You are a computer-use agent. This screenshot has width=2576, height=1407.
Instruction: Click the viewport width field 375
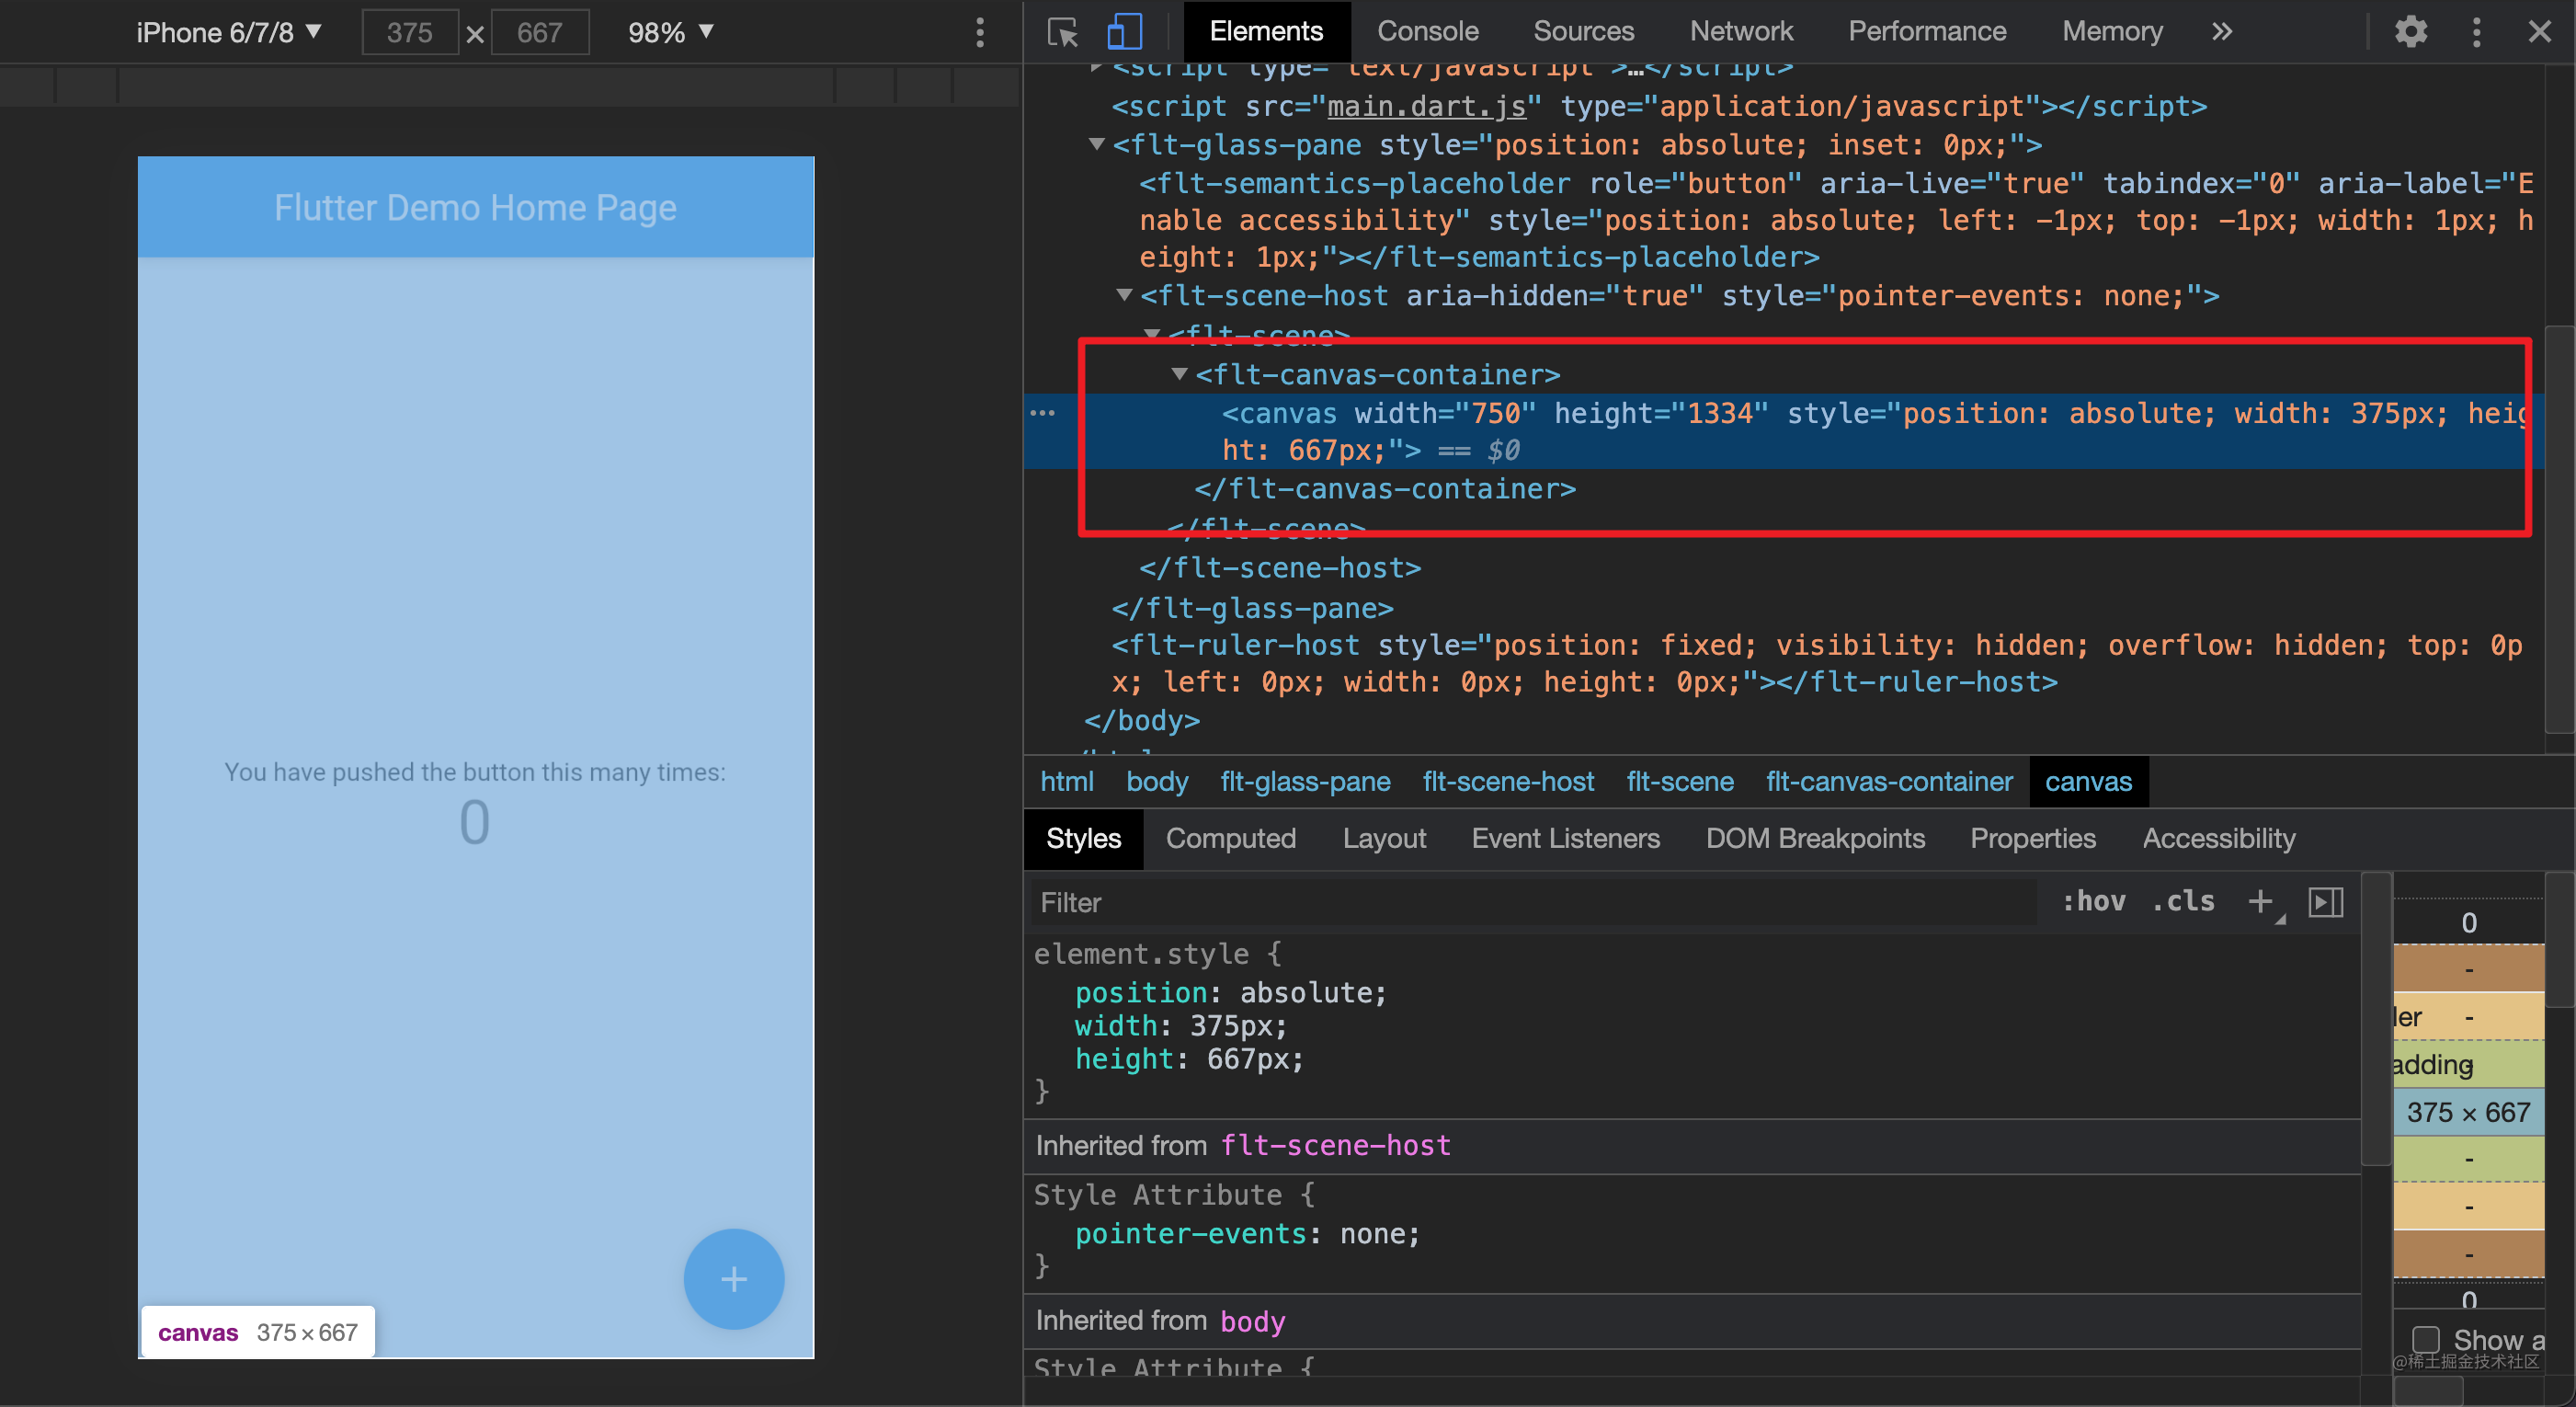(x=410, y=32)
